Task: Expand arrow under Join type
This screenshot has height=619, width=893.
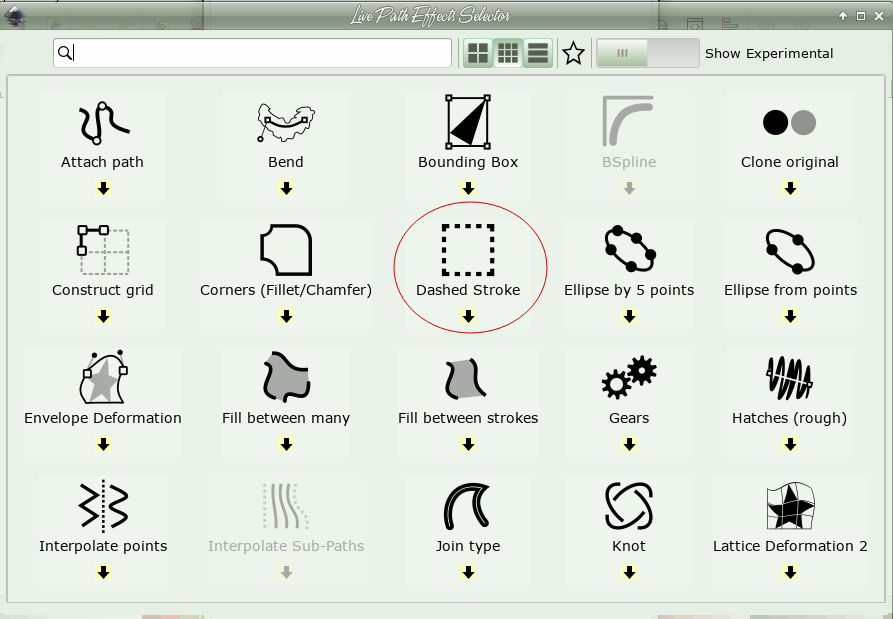Action: click(x=468, y=572)
